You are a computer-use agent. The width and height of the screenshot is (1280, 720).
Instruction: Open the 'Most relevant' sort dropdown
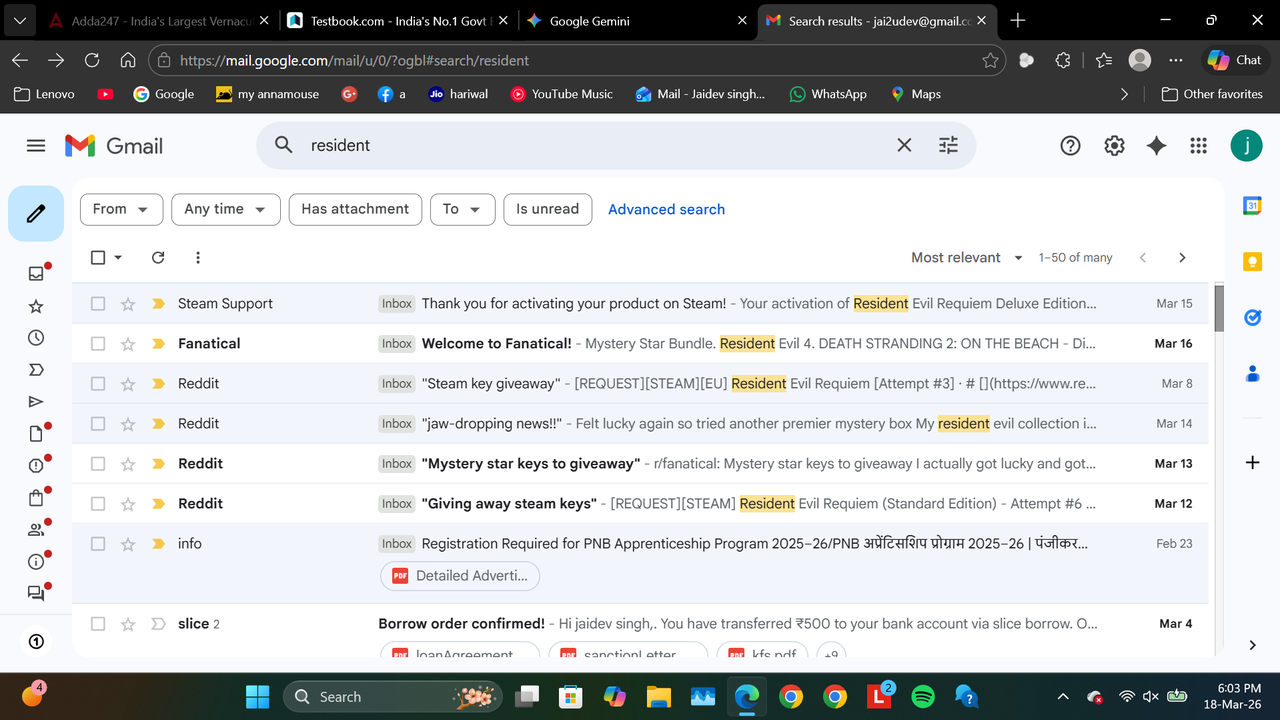tap(965, 257)
